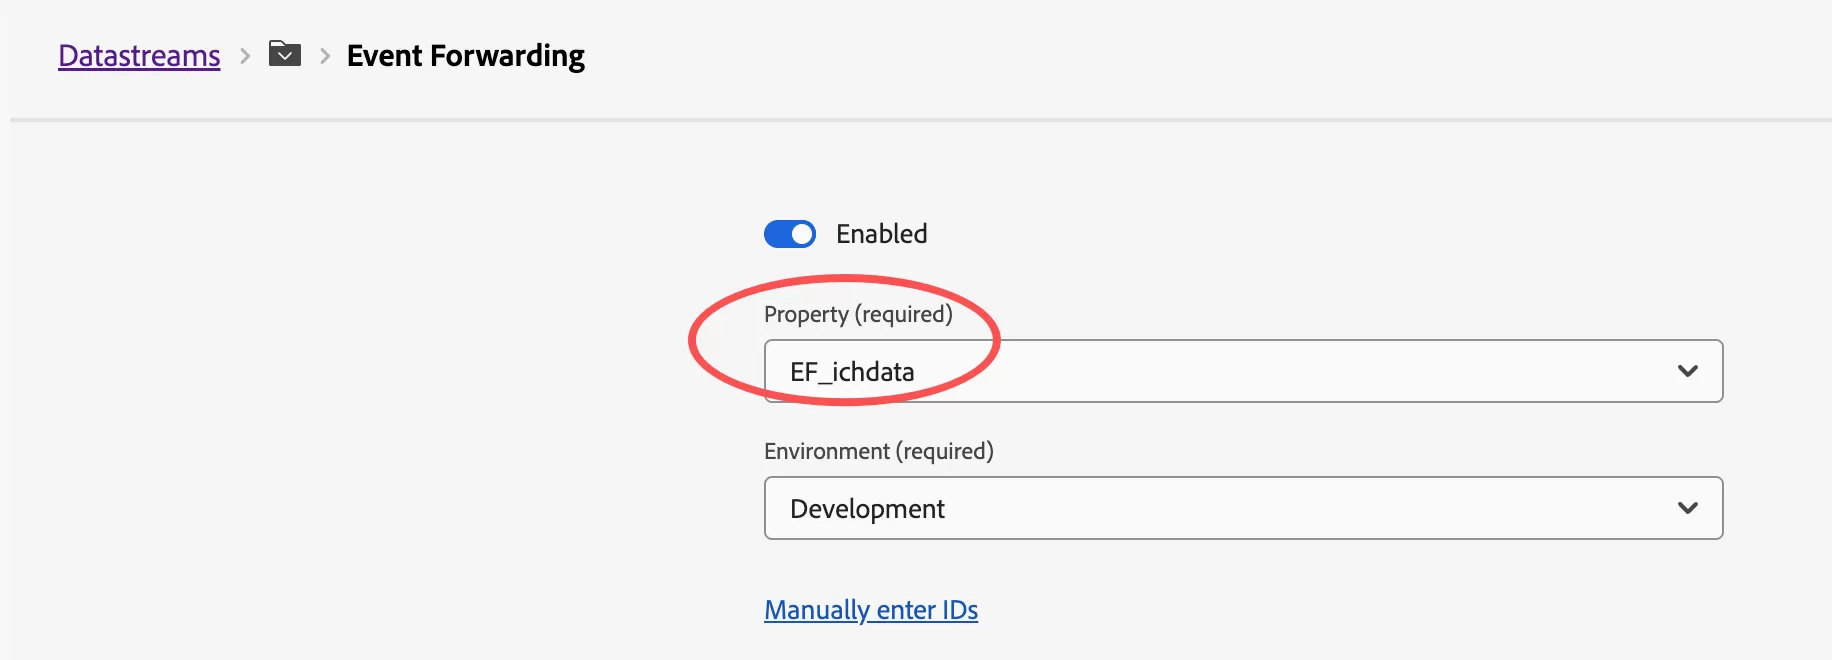The image size is (1832, 660).
Task: Open the Environment dropdown showing Development
Action: (1243, 508)
